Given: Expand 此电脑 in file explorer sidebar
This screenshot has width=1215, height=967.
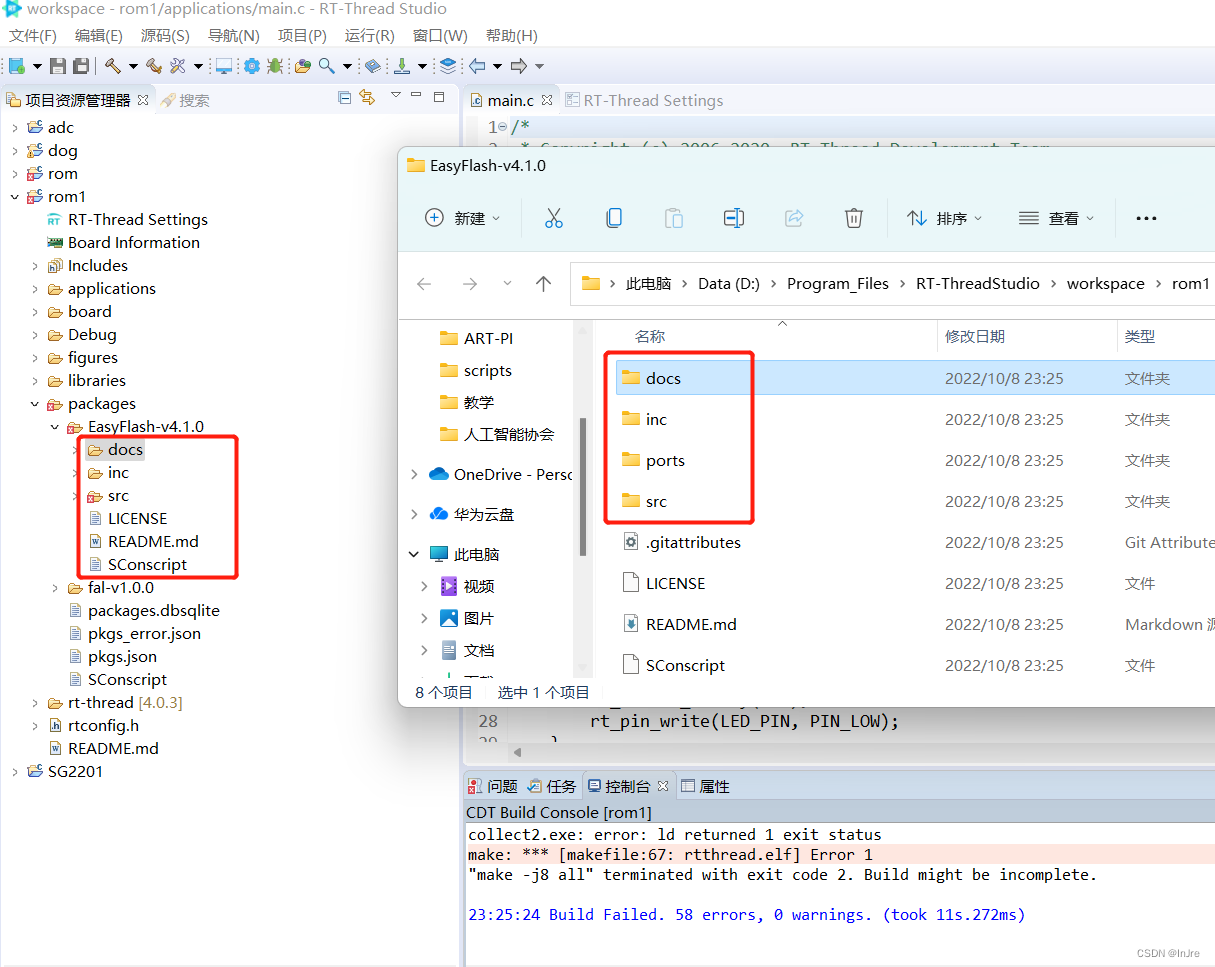Looking at the screenshot, I should 414,554.
